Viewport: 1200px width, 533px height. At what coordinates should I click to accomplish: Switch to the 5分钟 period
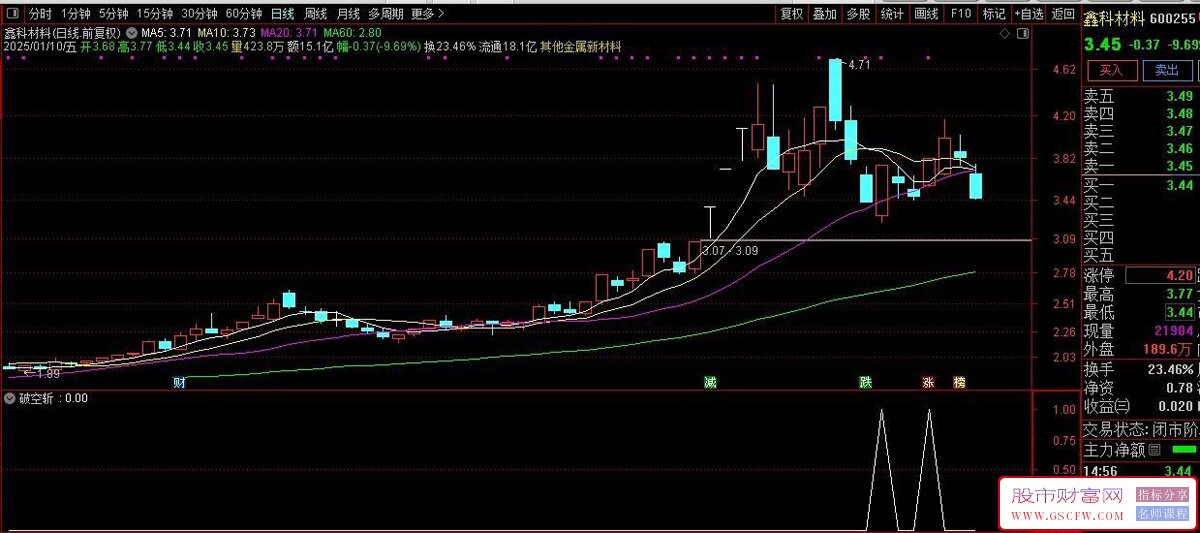click(113, 14)
